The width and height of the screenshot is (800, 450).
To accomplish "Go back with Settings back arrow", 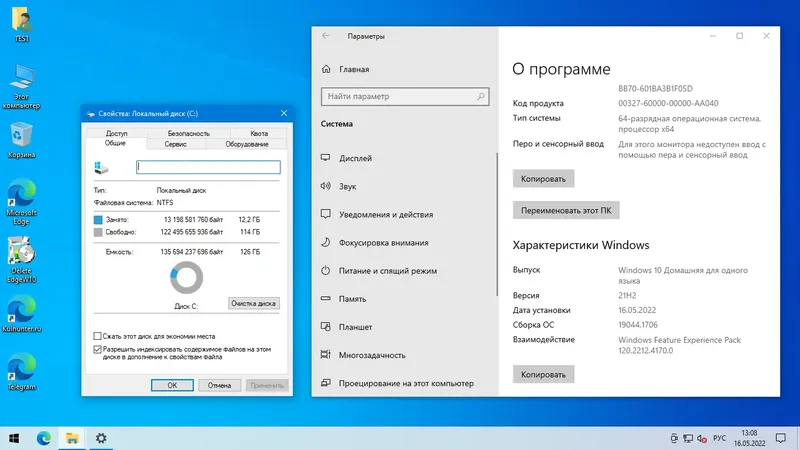I will coord(326,36).
